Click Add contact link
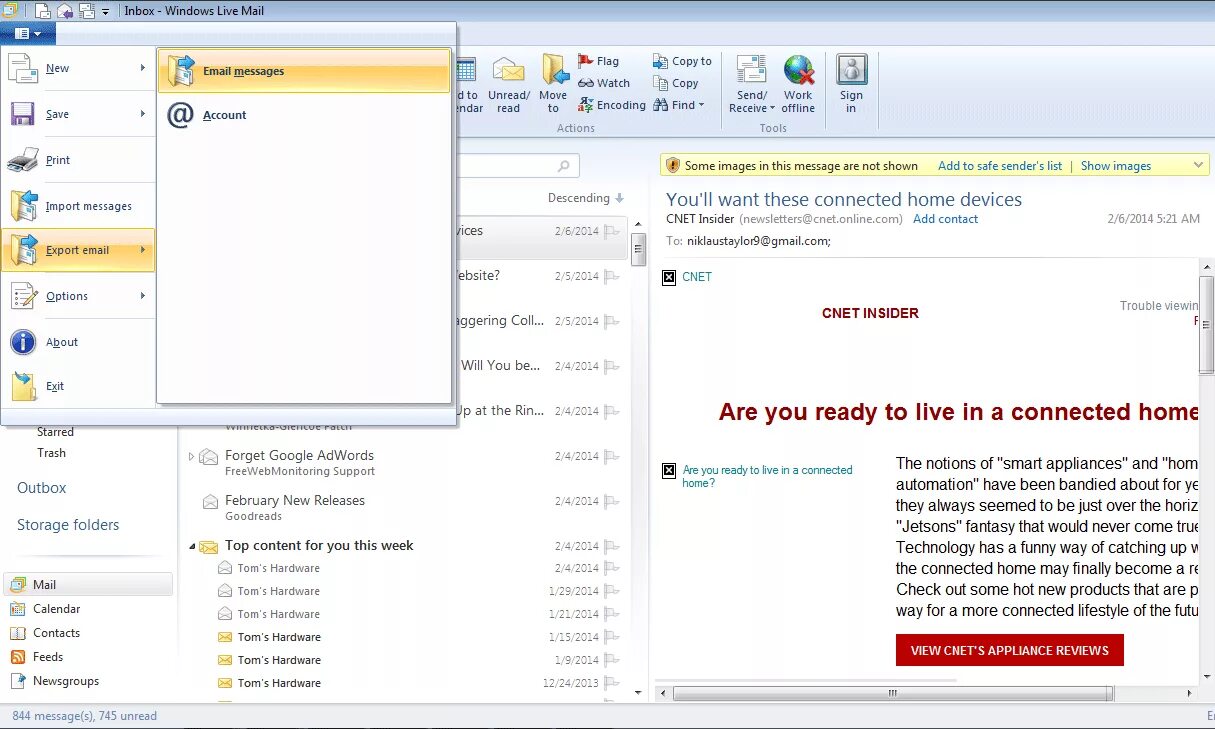 click(x=946, y=219)
